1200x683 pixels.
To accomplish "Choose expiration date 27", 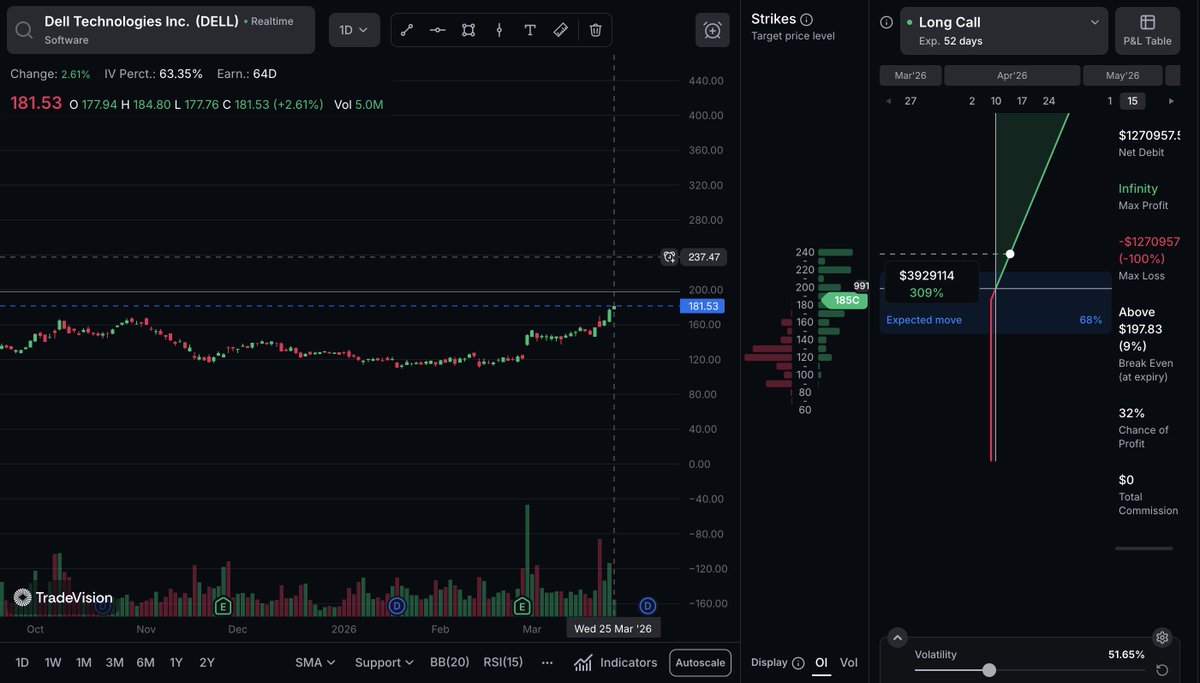I will pyautogui.click(x=910, y=101).
